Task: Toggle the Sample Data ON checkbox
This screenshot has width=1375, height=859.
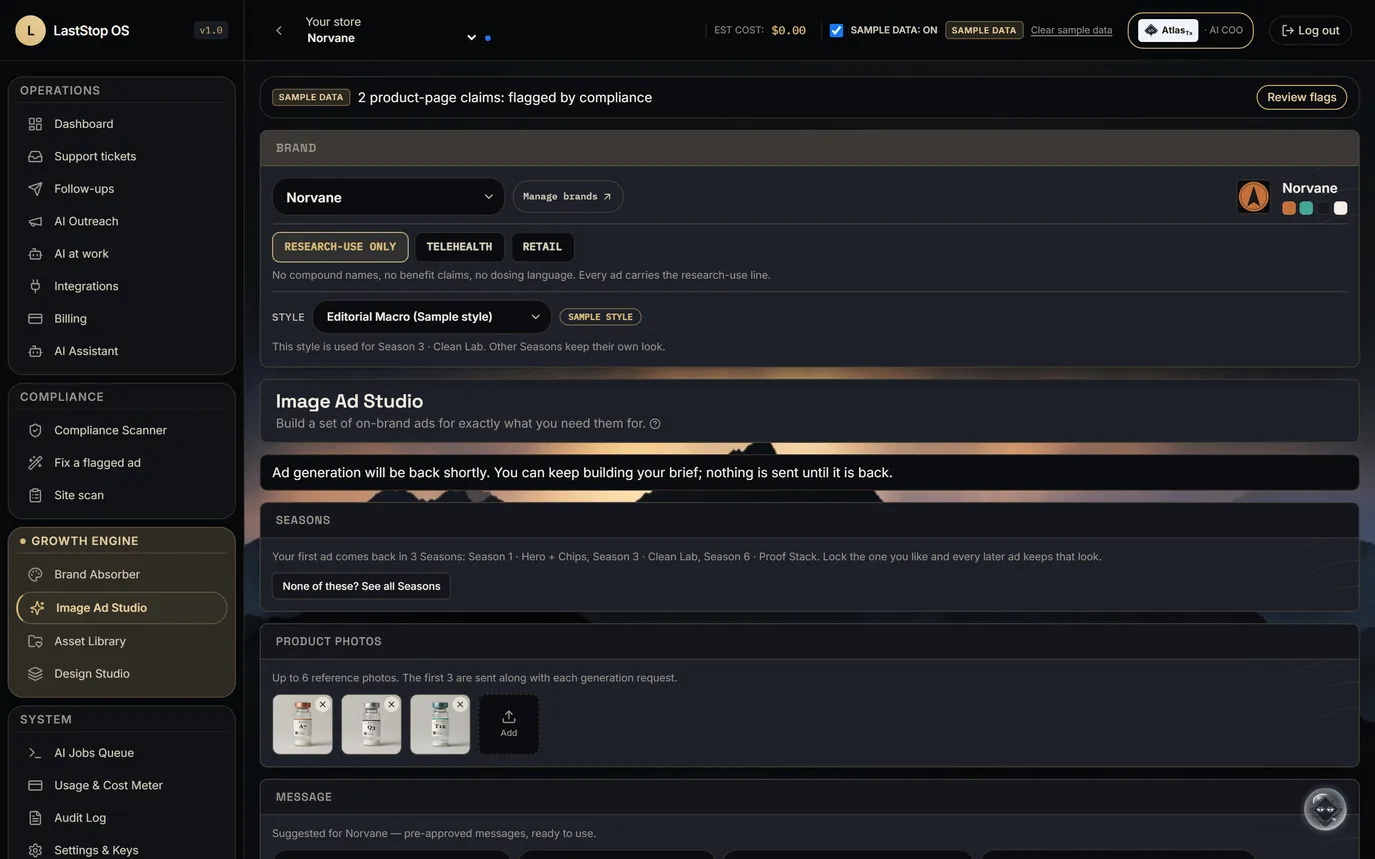Action: (837, 30)
